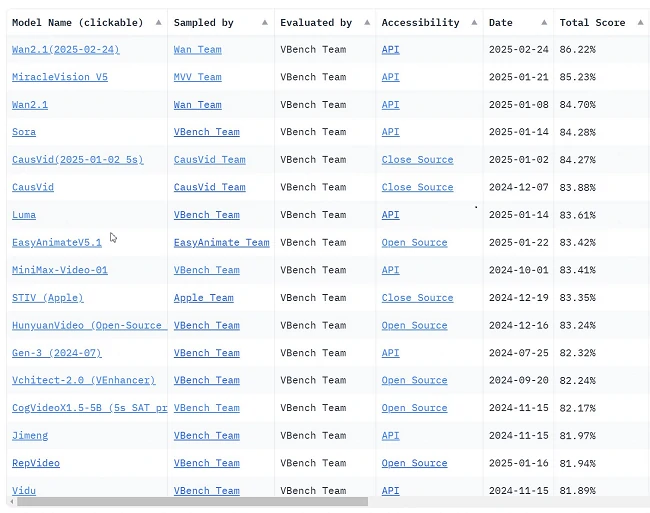Open the Wan2.1(2025-02-24) model link
The height and width of the screenshot is (513, 650).
pyautogui.click(x=65, y=49)
